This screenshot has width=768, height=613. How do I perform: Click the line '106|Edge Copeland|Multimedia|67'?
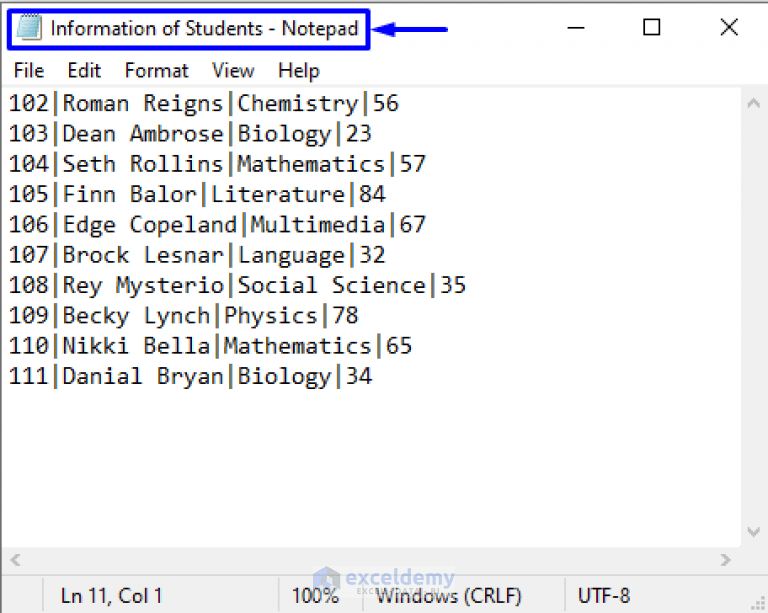pyautogui.click(x=217, y=225)
